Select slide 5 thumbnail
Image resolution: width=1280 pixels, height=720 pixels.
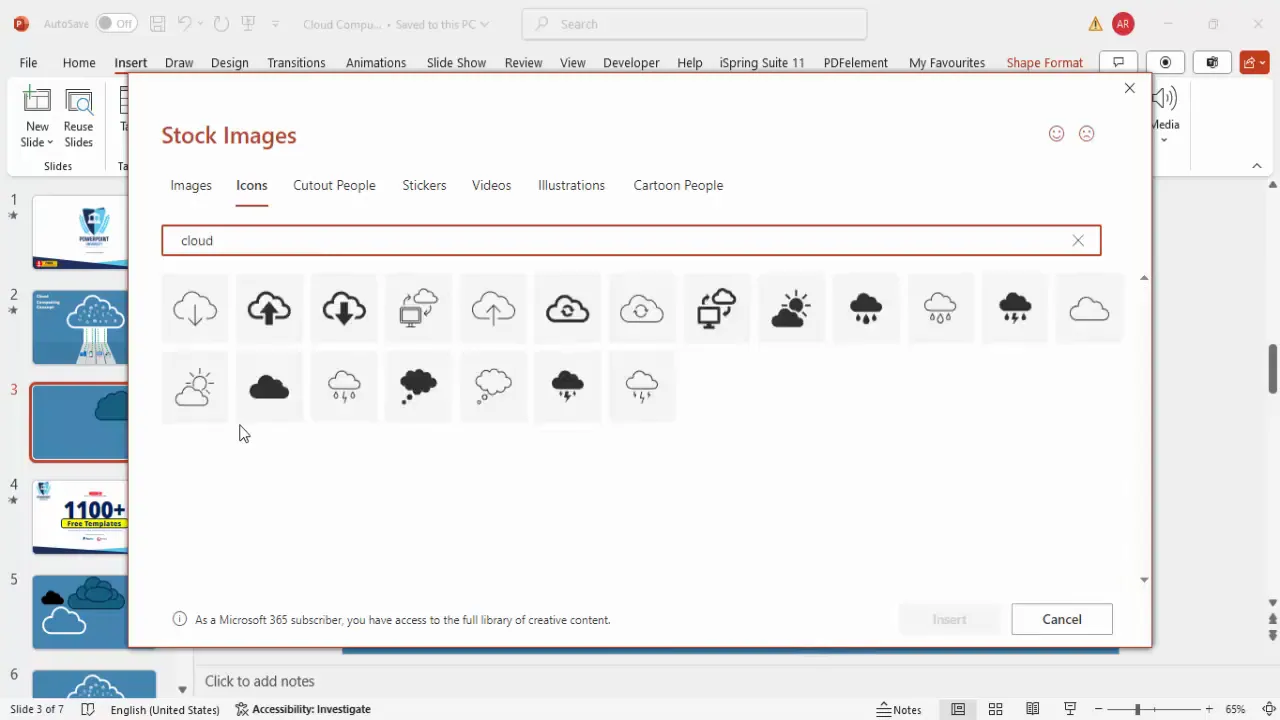[80, 612]
